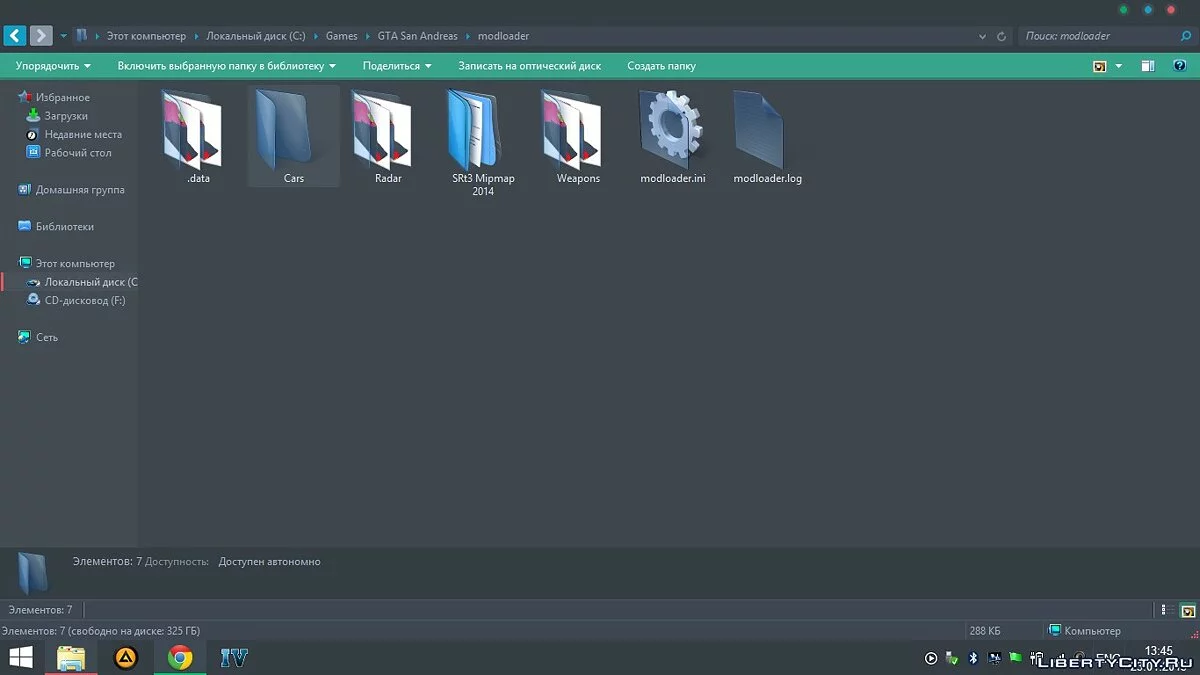Expand the arrow after 'Локальный диск (C:)' breadcrumb
Screen dimensions: 1200x675
coord(316,36)
